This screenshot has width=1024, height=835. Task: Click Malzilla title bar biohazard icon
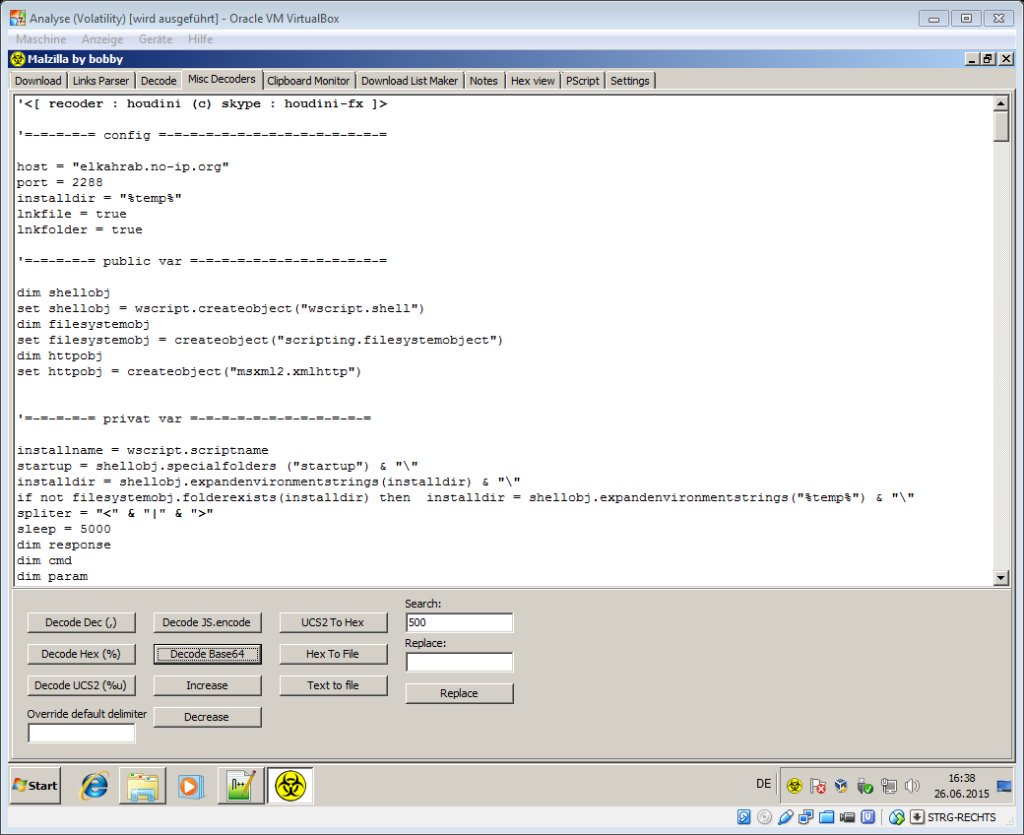click(18, 59)
